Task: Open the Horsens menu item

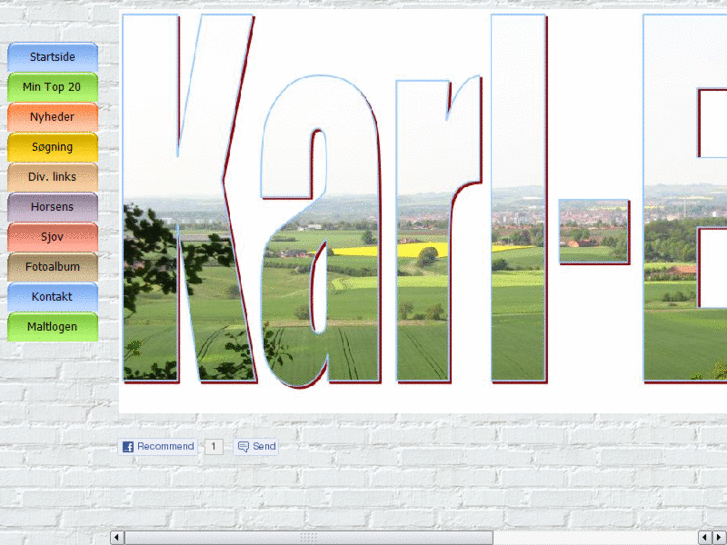Action: (52, 207)
